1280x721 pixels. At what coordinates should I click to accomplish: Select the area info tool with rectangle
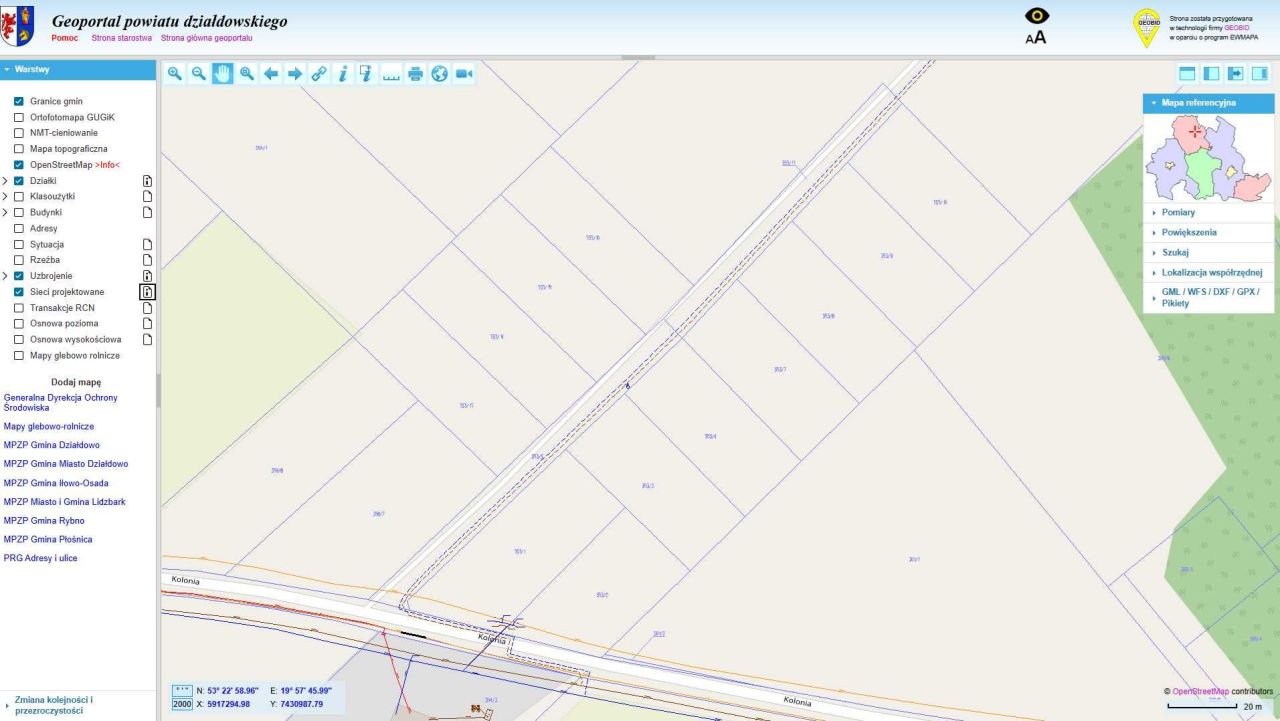click(x=367, y=73)
